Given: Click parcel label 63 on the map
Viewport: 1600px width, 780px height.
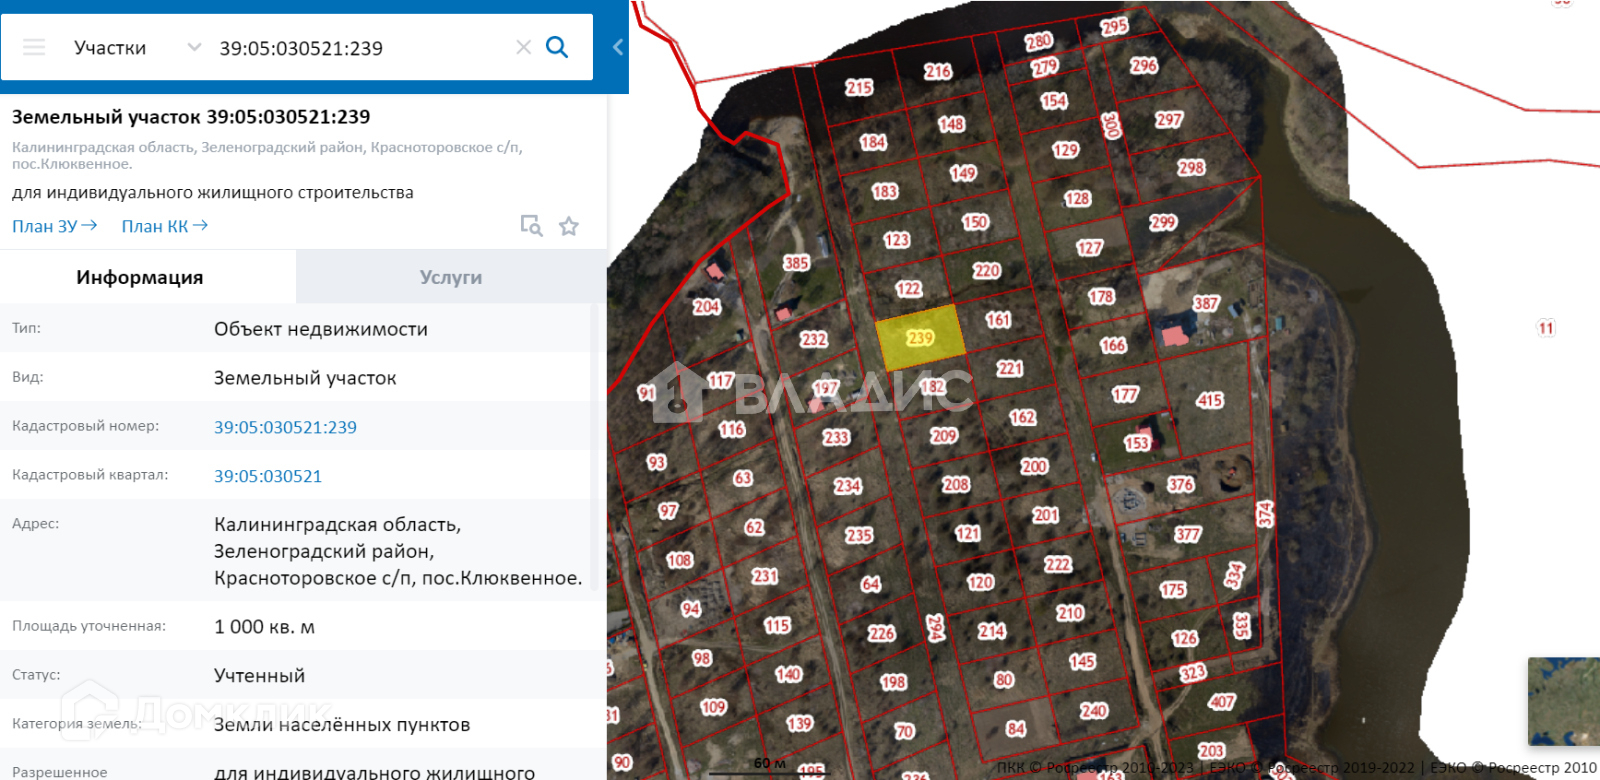Looking at the screenshot, I should (743, 478).
